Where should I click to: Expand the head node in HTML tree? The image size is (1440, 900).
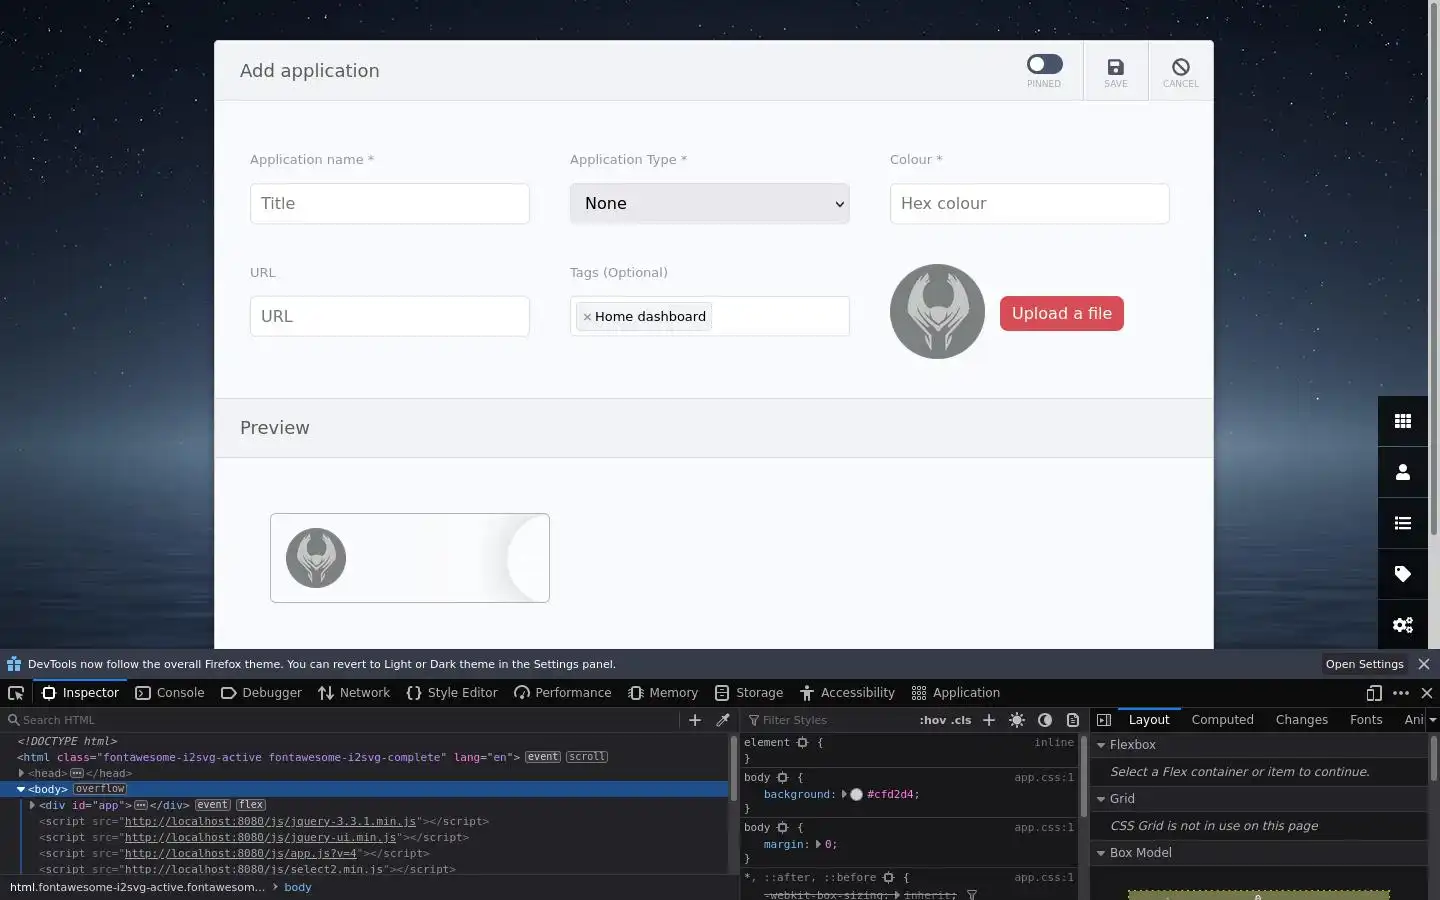(21, 773)
